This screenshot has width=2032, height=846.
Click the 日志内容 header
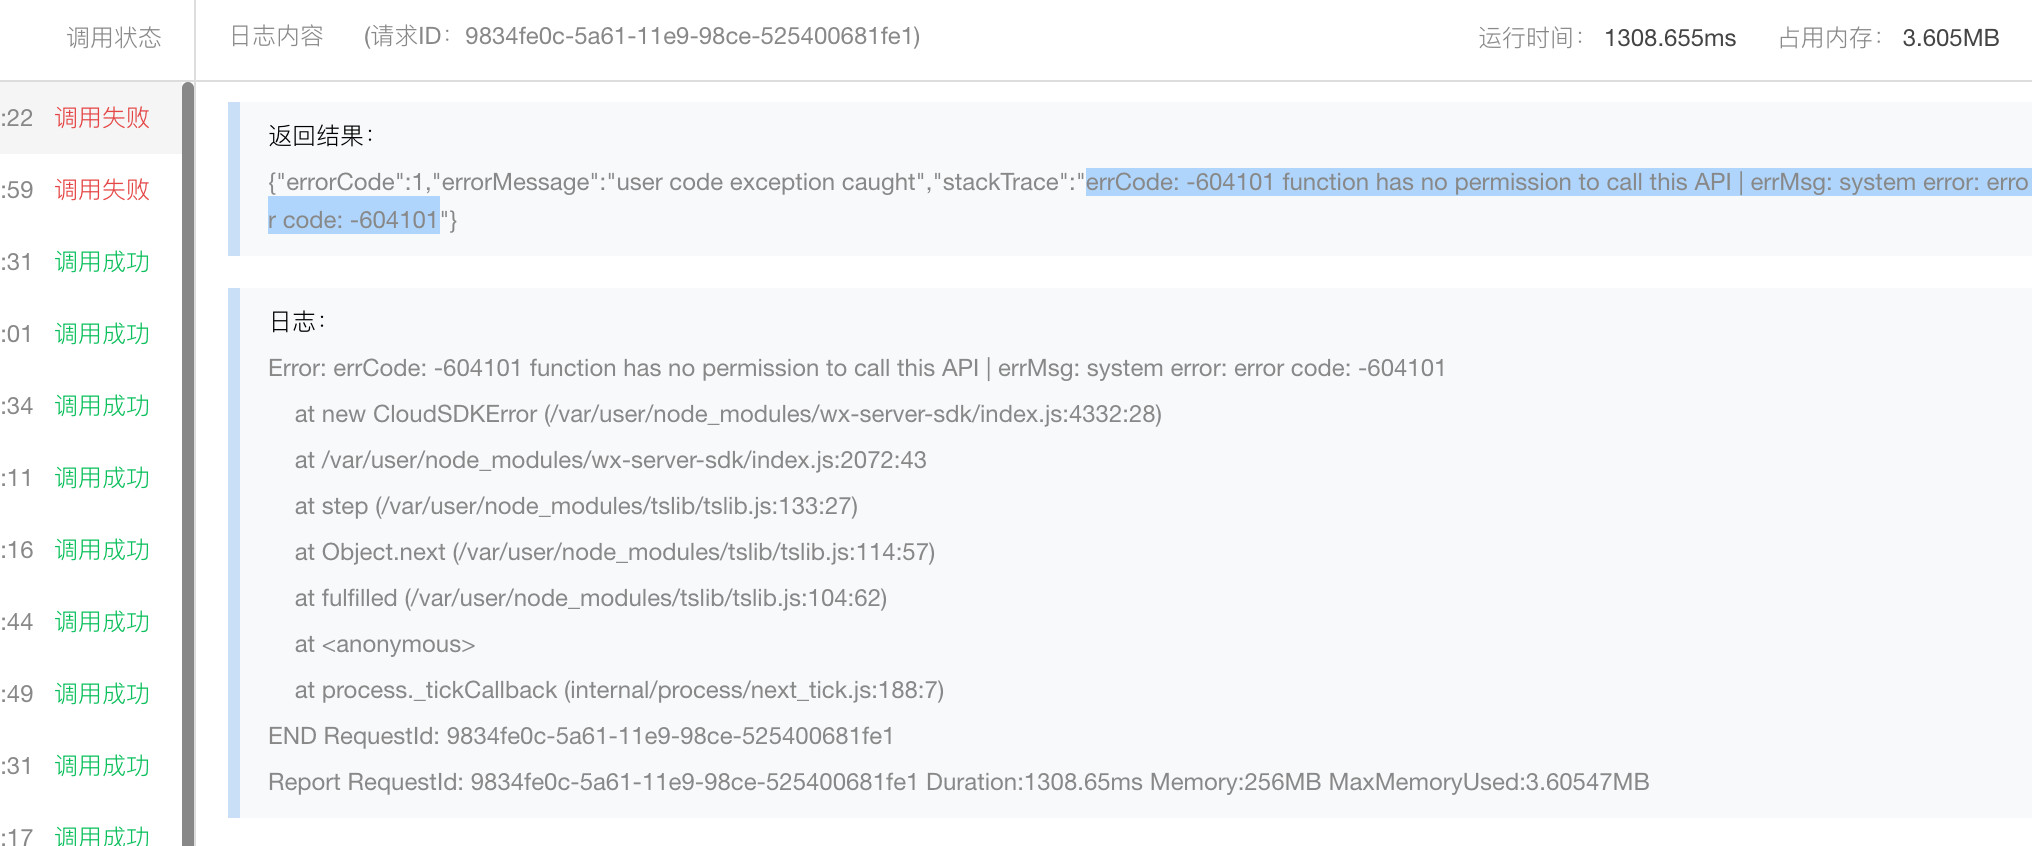pyautogui.click(x=277, y=37)
